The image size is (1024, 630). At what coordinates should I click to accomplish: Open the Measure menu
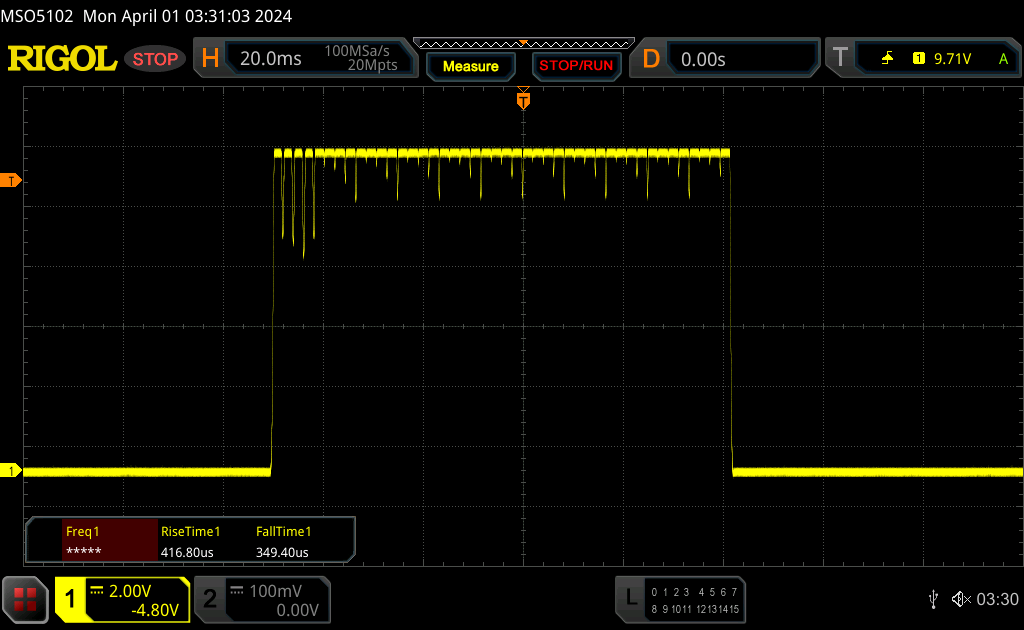pyautogui.click(x=471, y=66)
